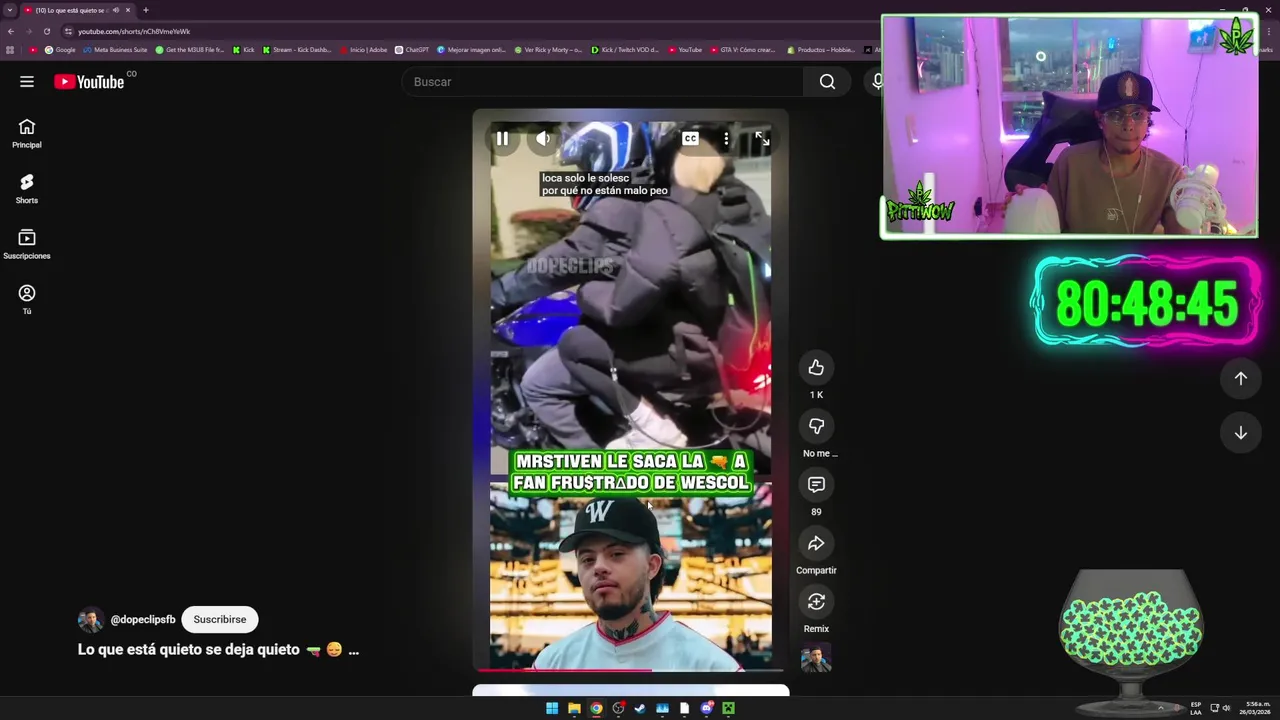Click the dopeclipsfb channel avatar
Image resolution: width=1280 pixels, height=720 pixels.
[x=91, y=620]
